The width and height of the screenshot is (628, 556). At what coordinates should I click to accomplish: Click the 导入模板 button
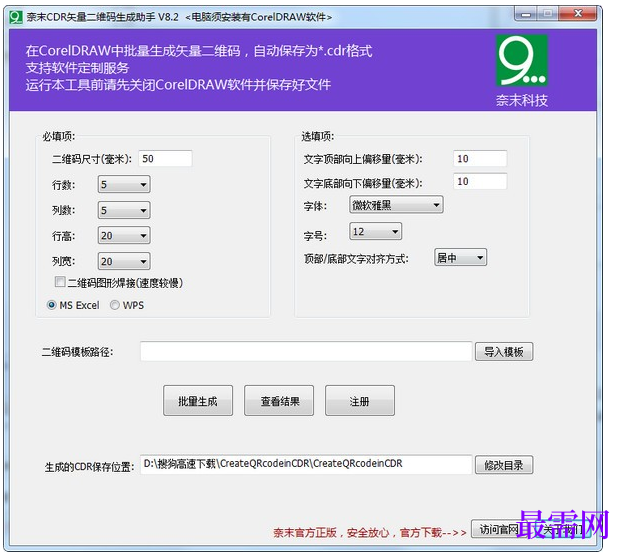coord(504,352)
